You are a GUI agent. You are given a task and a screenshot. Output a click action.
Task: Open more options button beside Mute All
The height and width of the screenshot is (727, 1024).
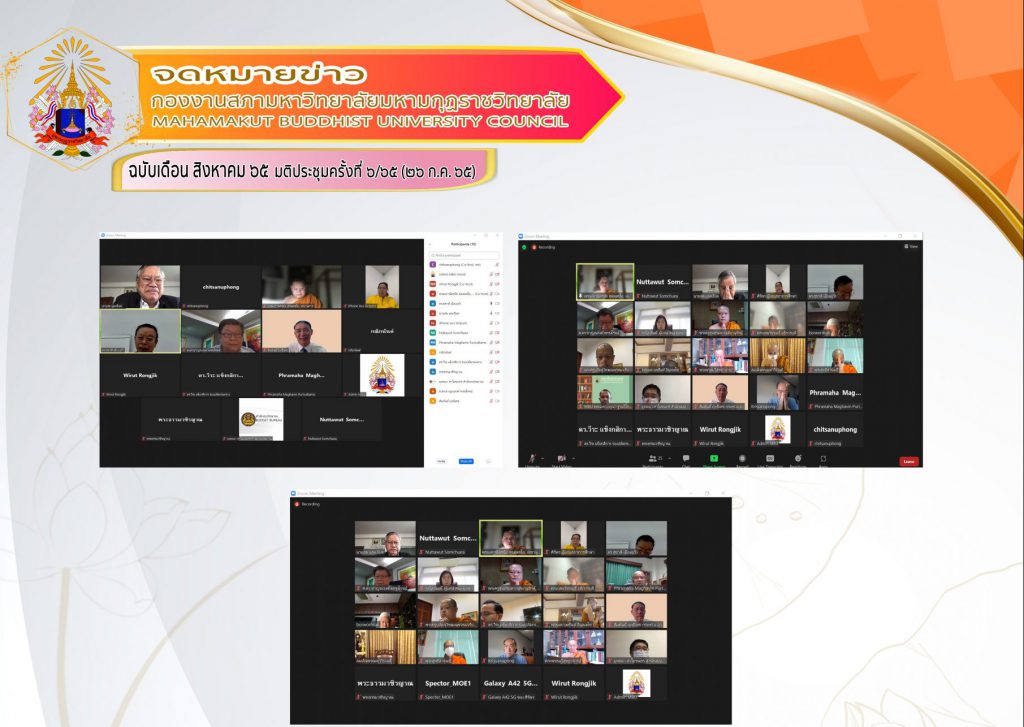(489, 461)
